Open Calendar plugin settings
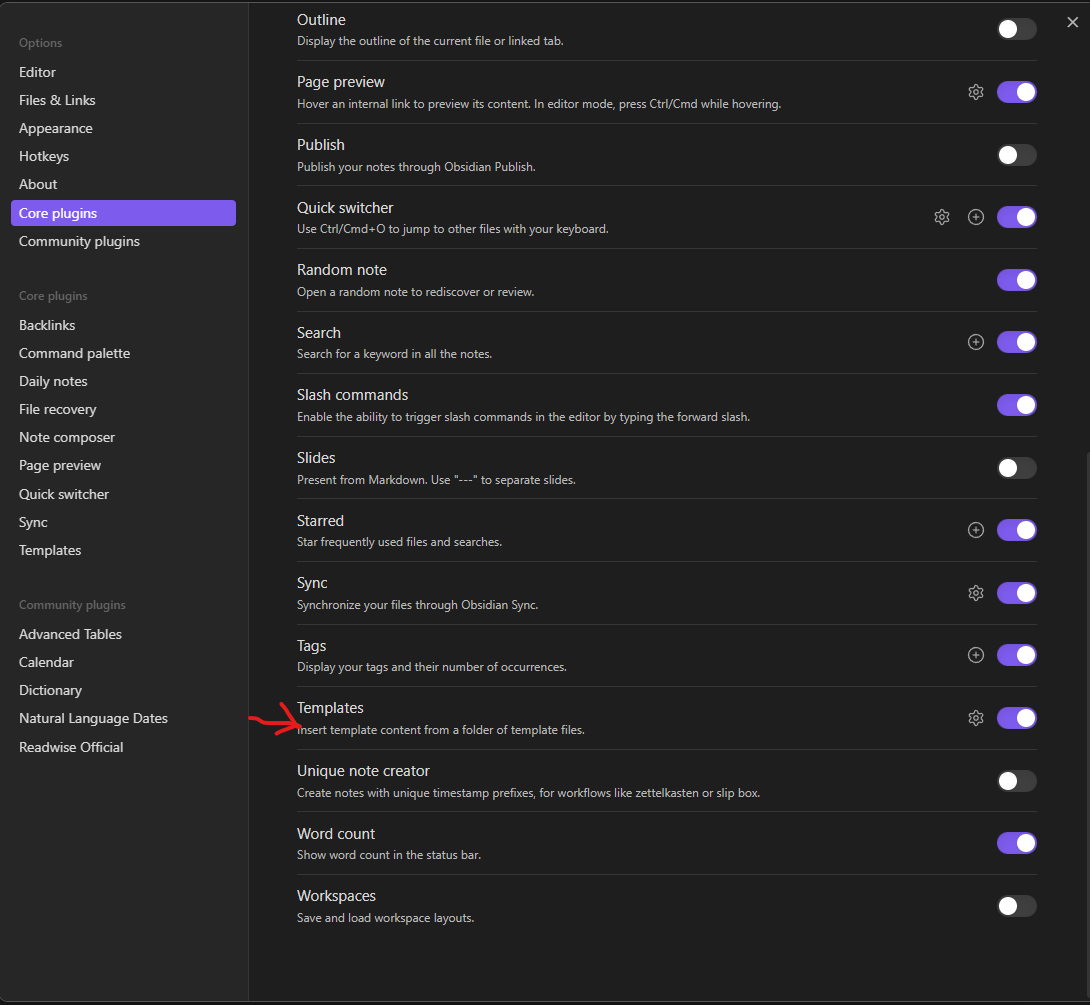 tap(123, 662)
